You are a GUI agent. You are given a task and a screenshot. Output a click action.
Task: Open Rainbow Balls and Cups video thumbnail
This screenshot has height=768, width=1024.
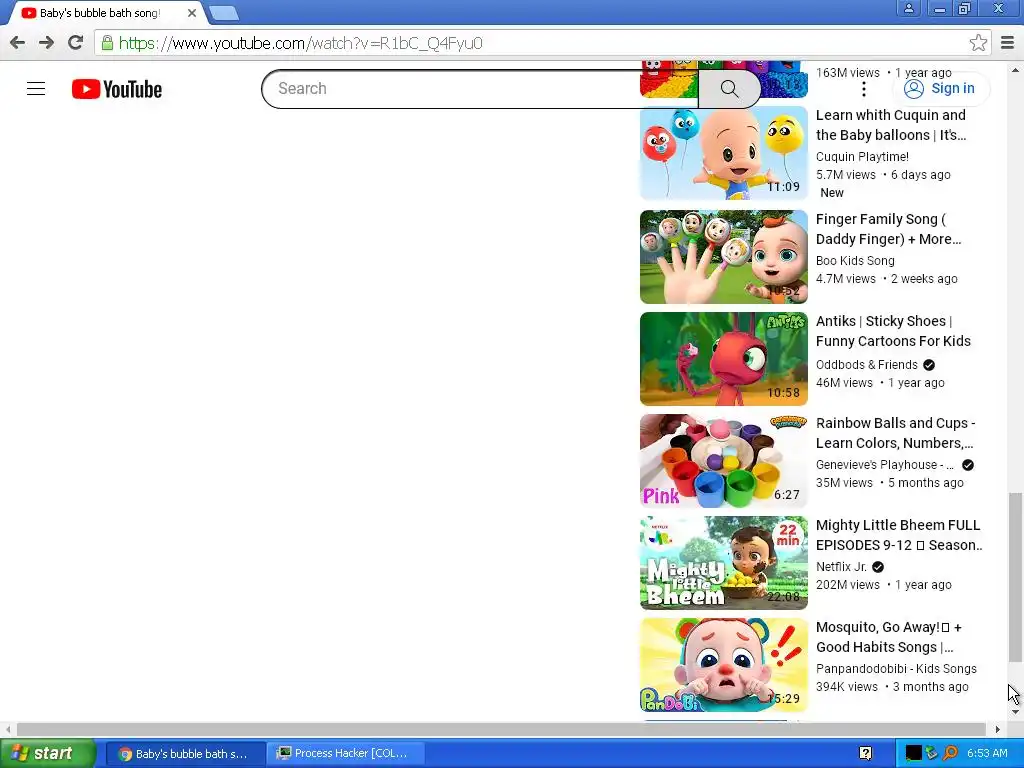coord(724,460)
